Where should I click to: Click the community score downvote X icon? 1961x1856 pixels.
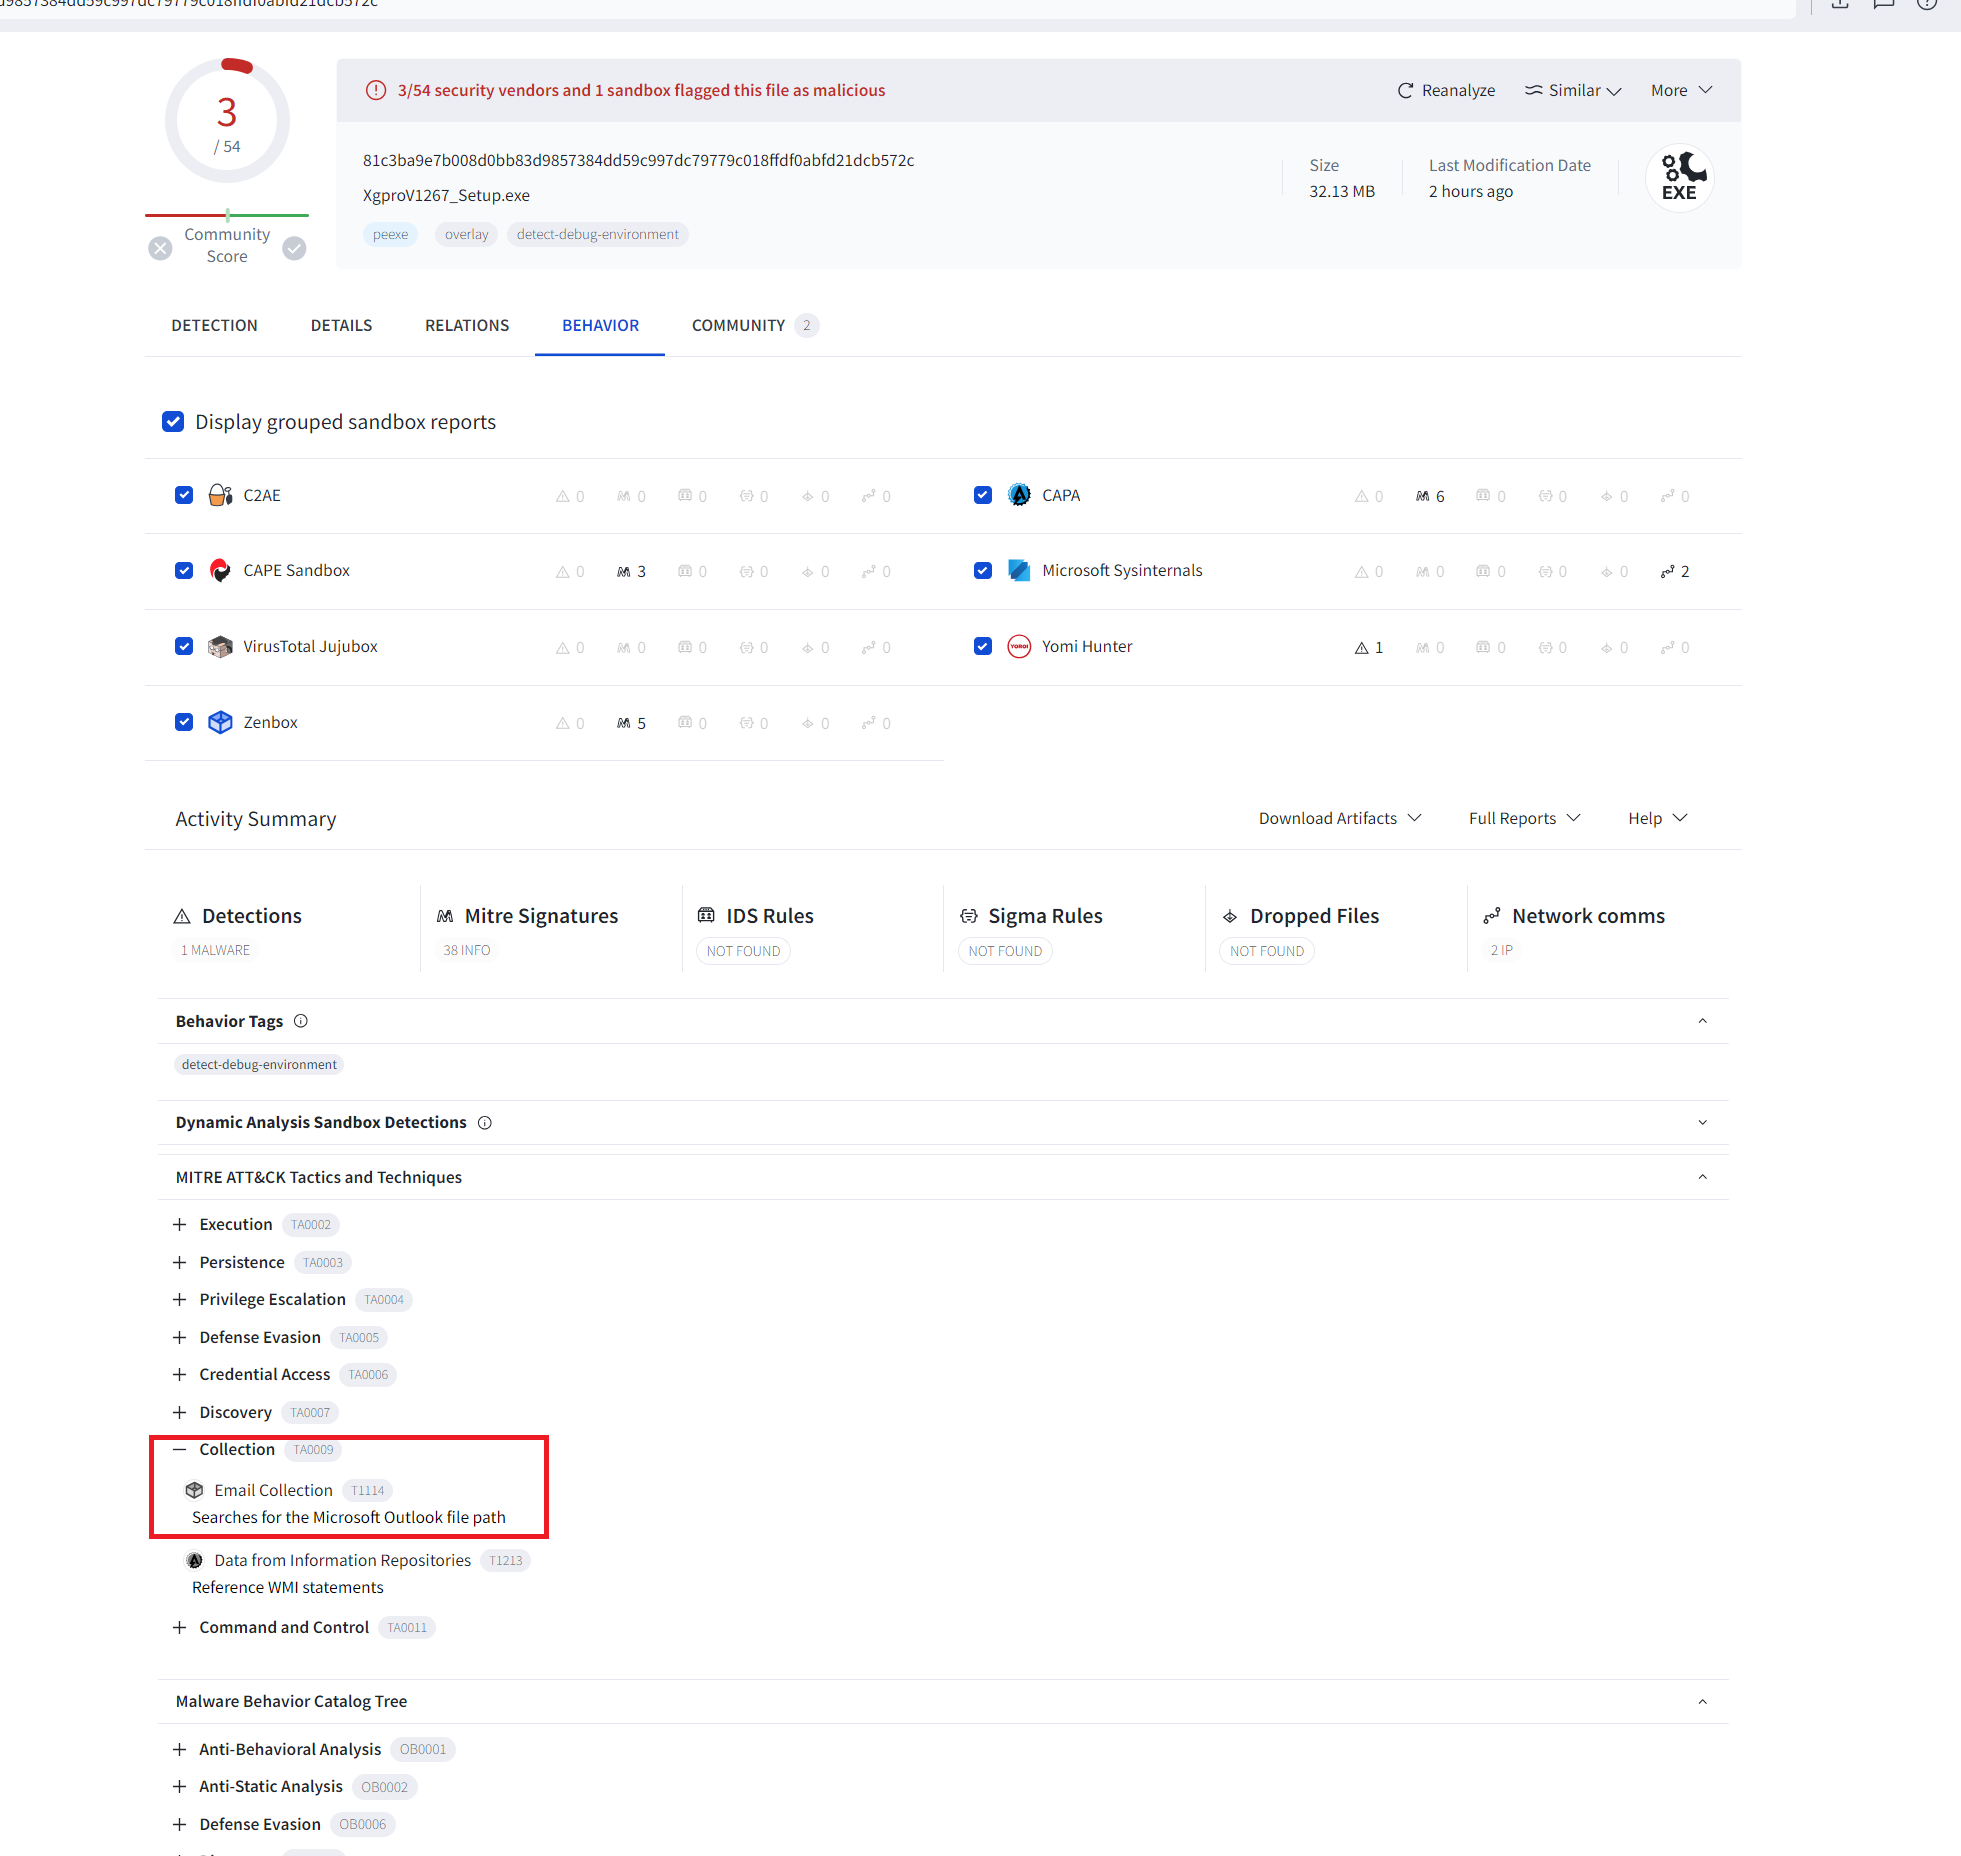tap(160, 248)
